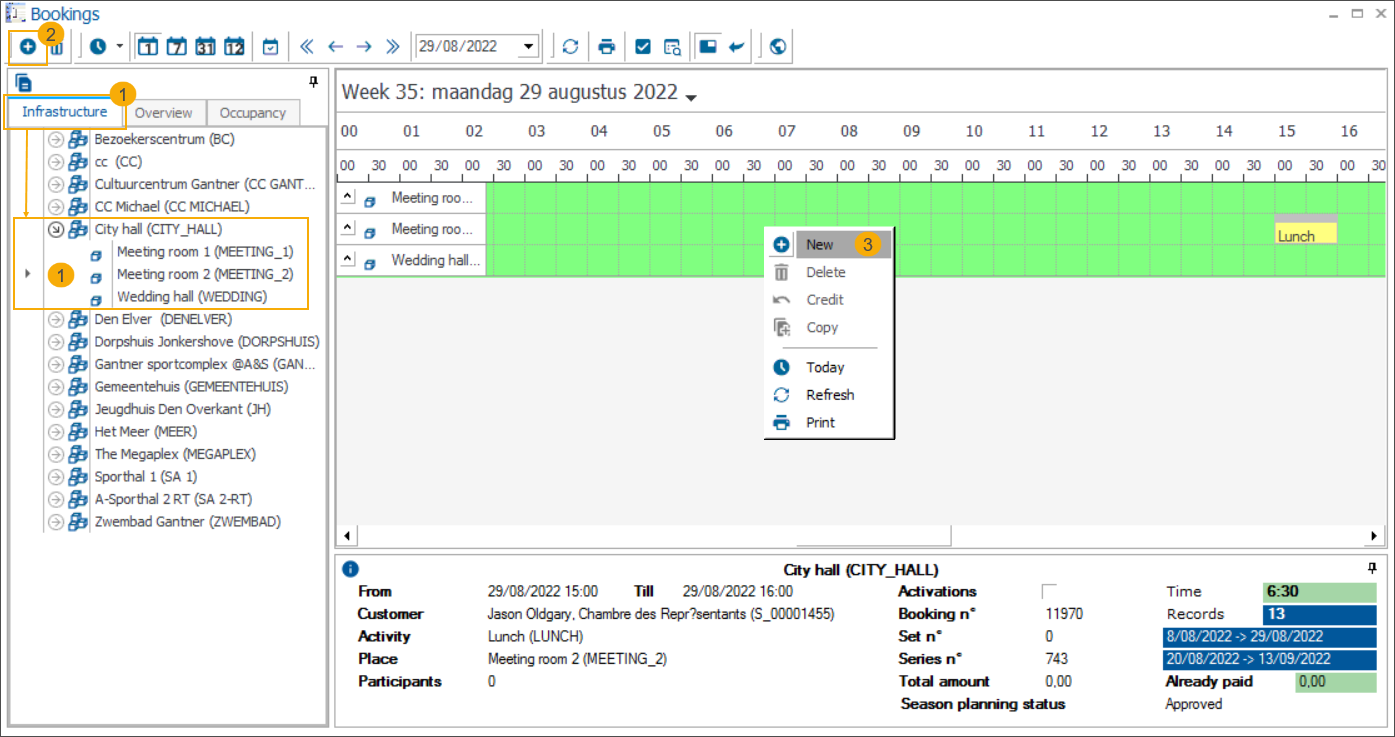Click the Print icon in the toolbar
Viewport: 1395px width, 737px height.
[x=608, y=45]
